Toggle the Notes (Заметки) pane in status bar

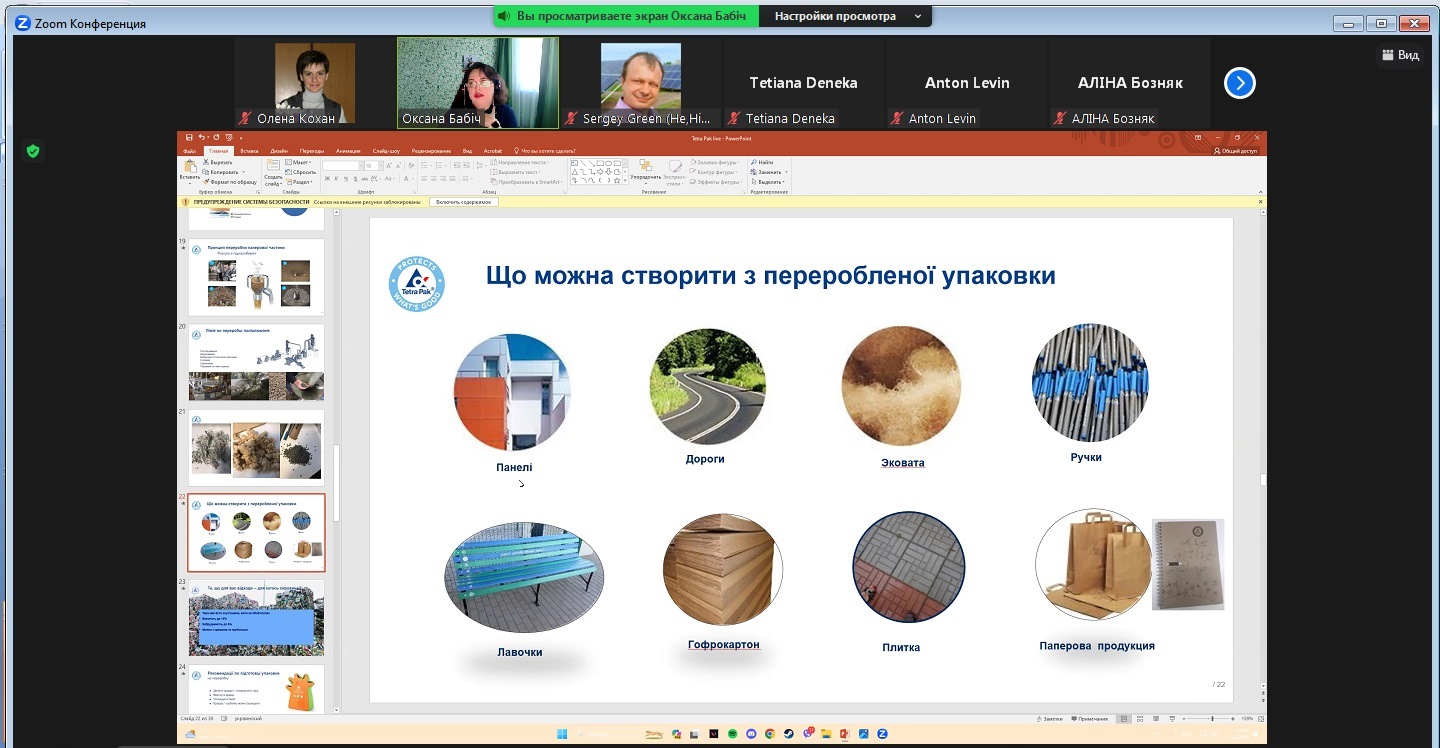pyautogui.click(x=1050, y=719)
